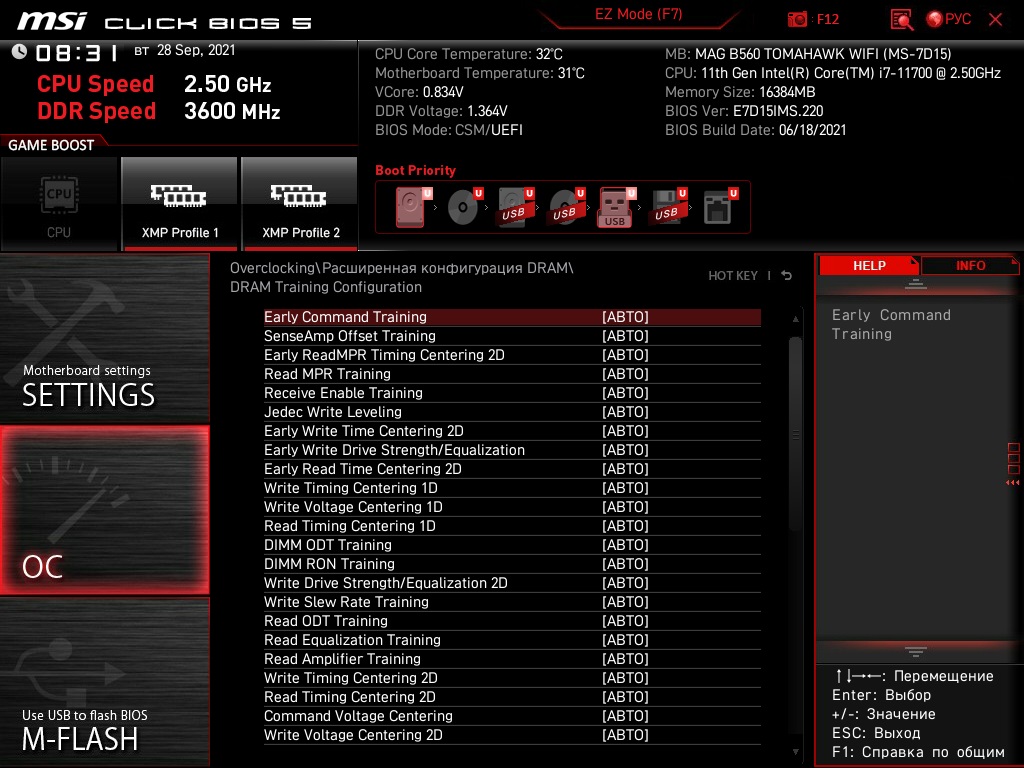Select the Write Slew Rate Training row
The width and height of the screenshot is (1024, 768).
point(512,601)
